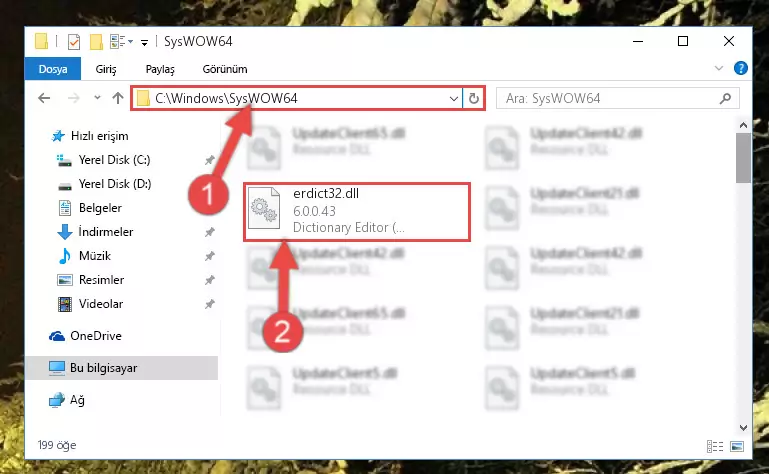Switch to large icons view in status bar

[x=737, y=446]
